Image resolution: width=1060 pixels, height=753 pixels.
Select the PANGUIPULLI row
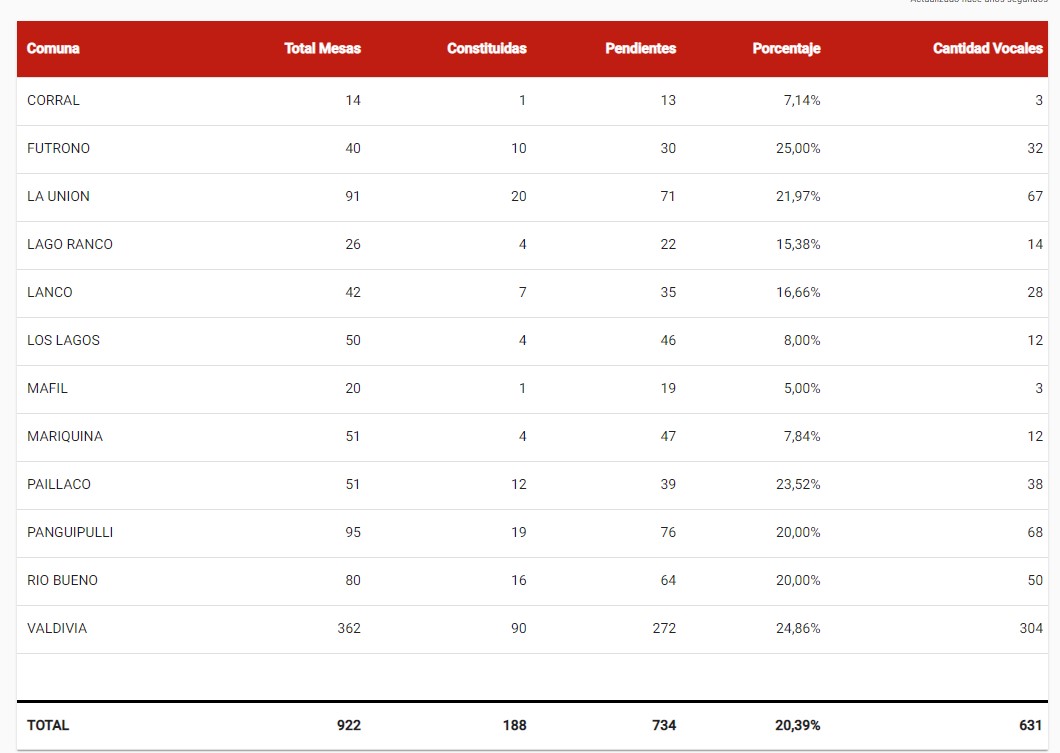pyautogui.click(x=533, y=533)
